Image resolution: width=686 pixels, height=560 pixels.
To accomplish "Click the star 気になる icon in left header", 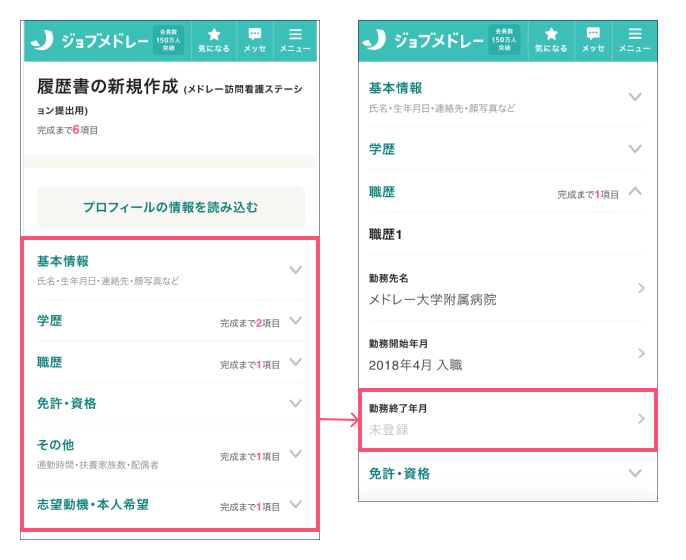I will tap(214, 39).
